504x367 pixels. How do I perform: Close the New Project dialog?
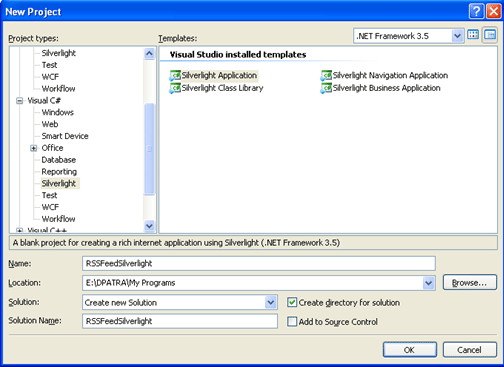click(x=494, y=12)
